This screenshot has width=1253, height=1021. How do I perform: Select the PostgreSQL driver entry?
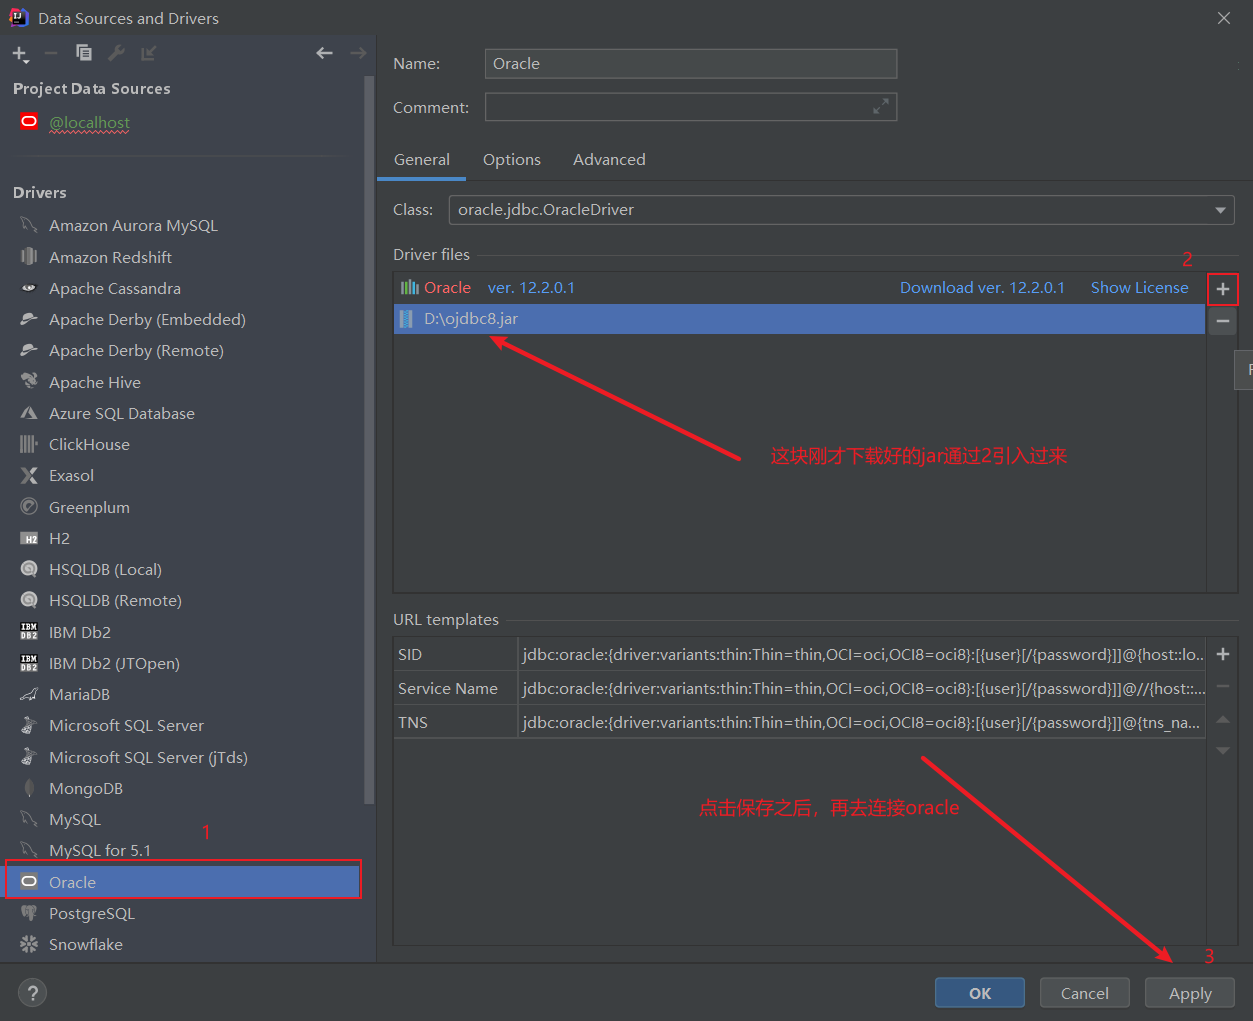point(90,912)
